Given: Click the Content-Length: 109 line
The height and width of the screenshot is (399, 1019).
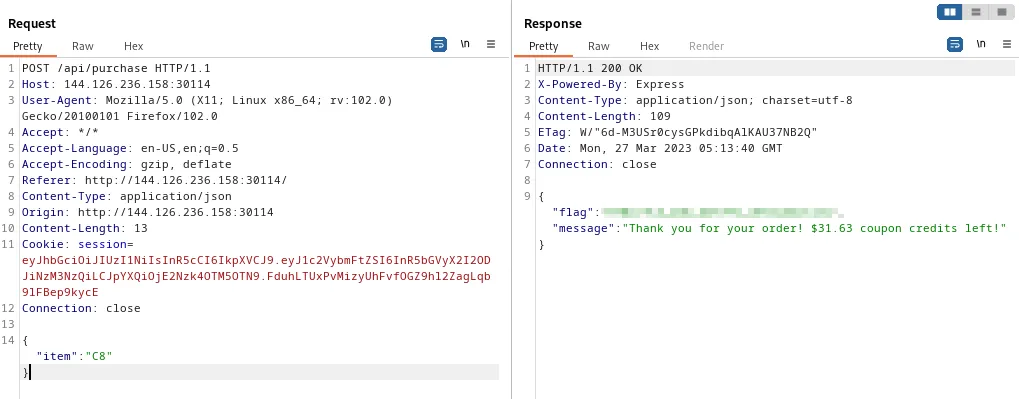Looking at the screenshot, I should (604, 116).
